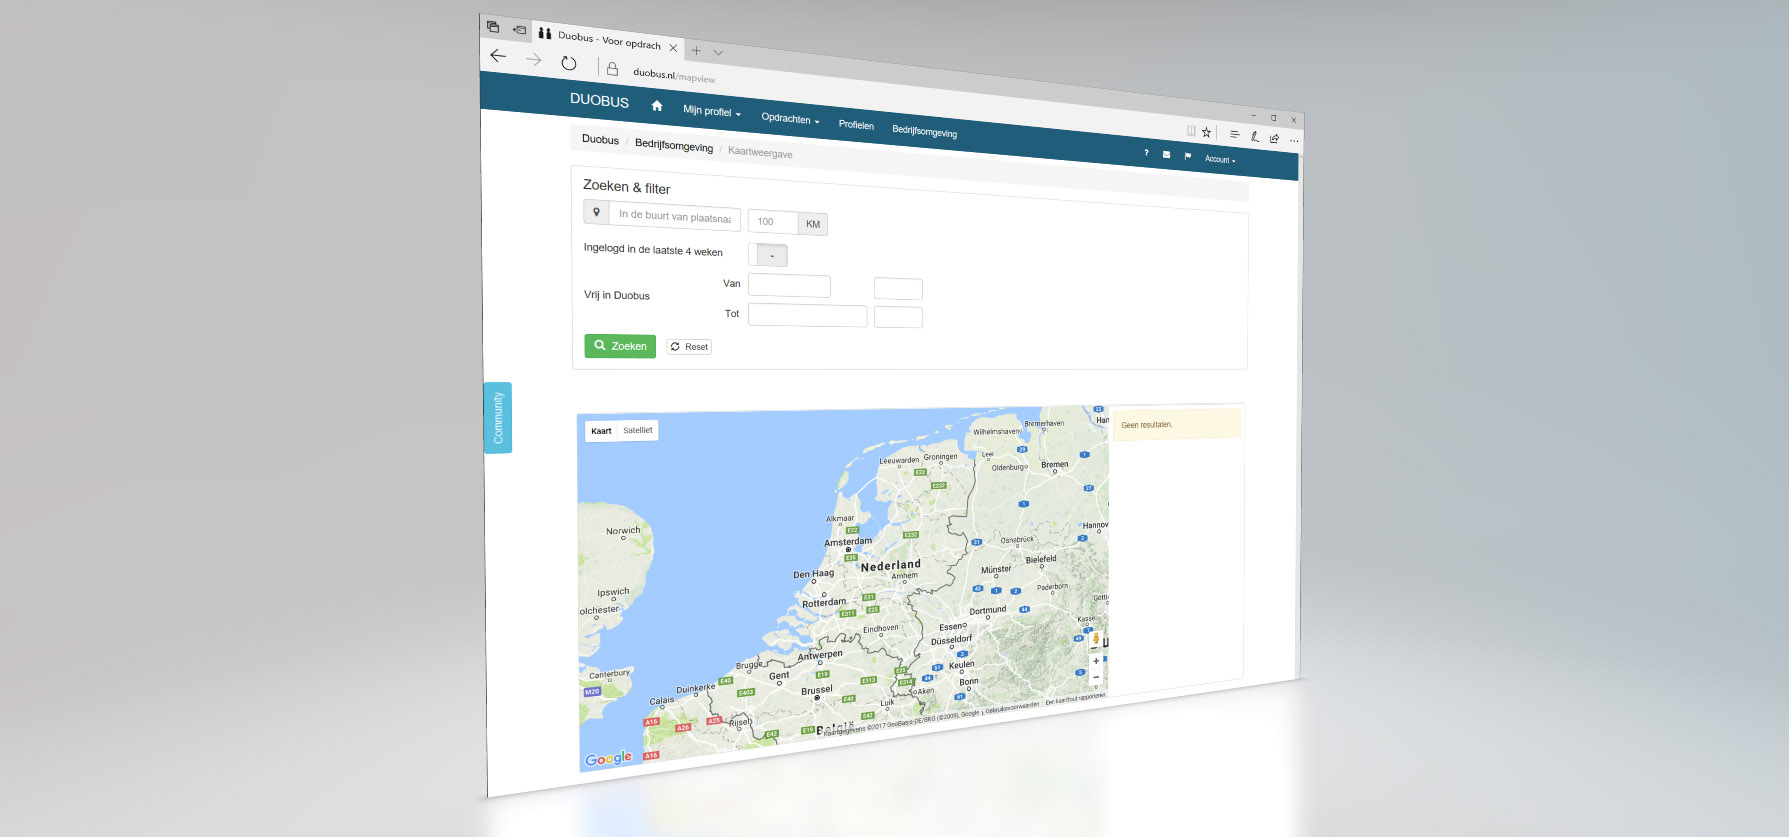Toggle 'Ingelogd in de laatste 4 weken'
1789x837 pixels.
[x=768, y=255]
